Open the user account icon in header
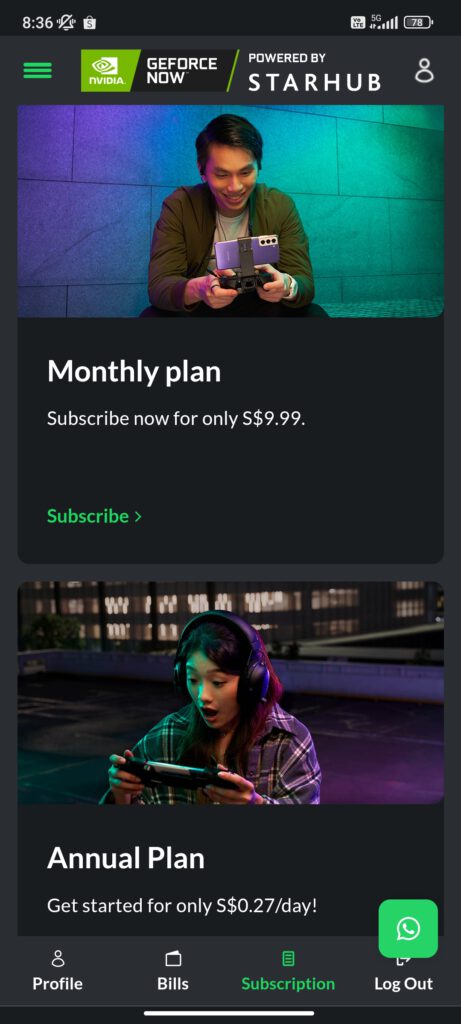 (424, 71)
